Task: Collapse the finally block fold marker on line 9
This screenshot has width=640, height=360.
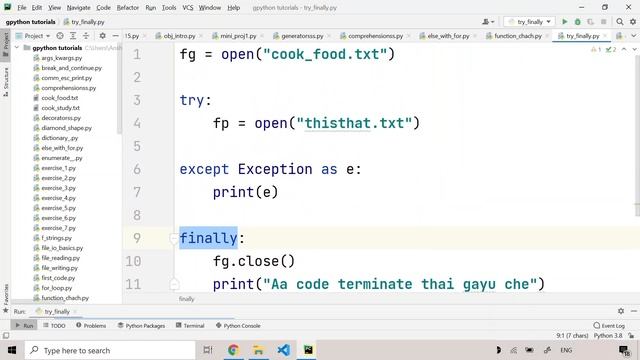Action: click(174, 238)
